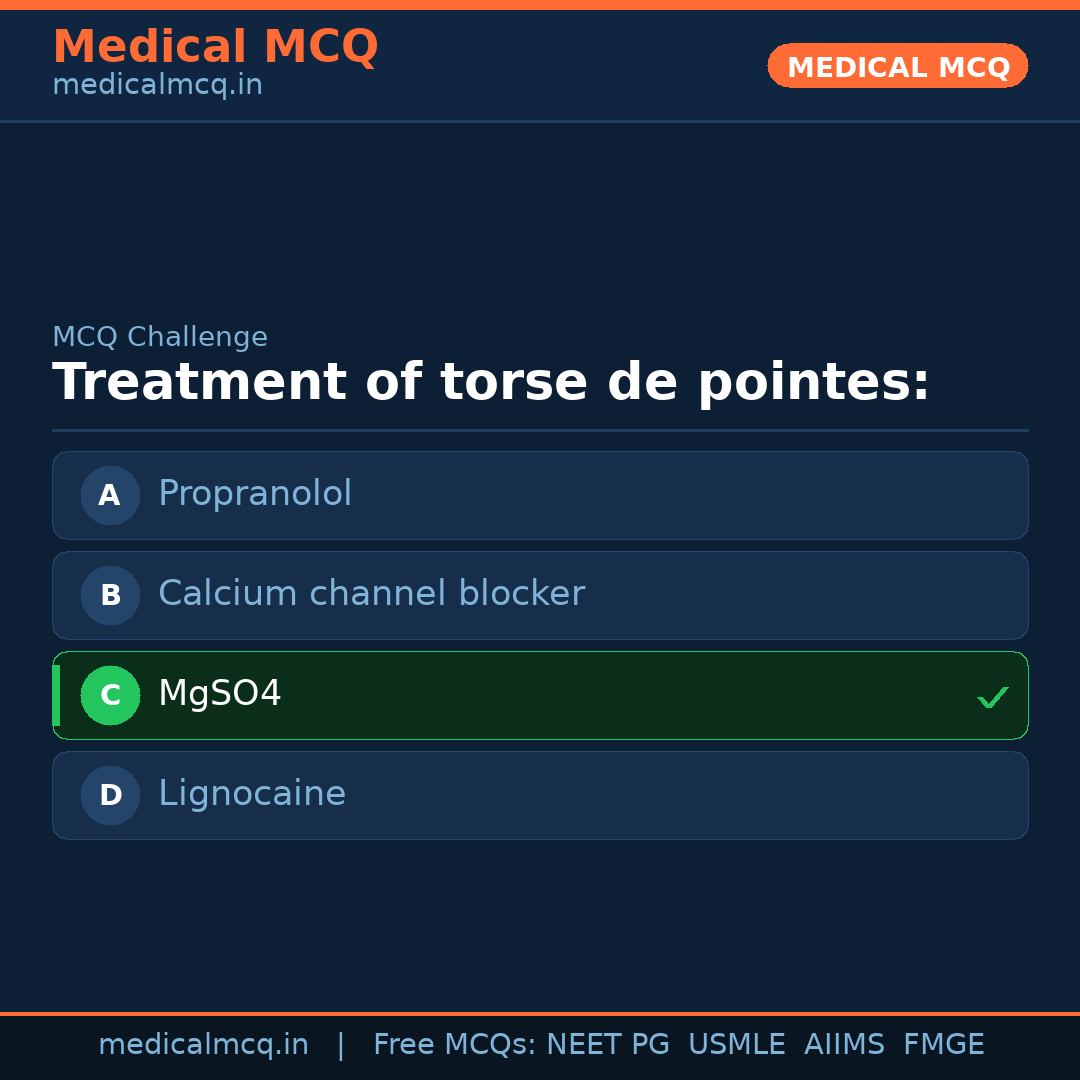Viewport: 1080px width, 1080px height.
Task: Click the NEET PG footer label
Action: pyautogui.click(x=607, y=1044)
